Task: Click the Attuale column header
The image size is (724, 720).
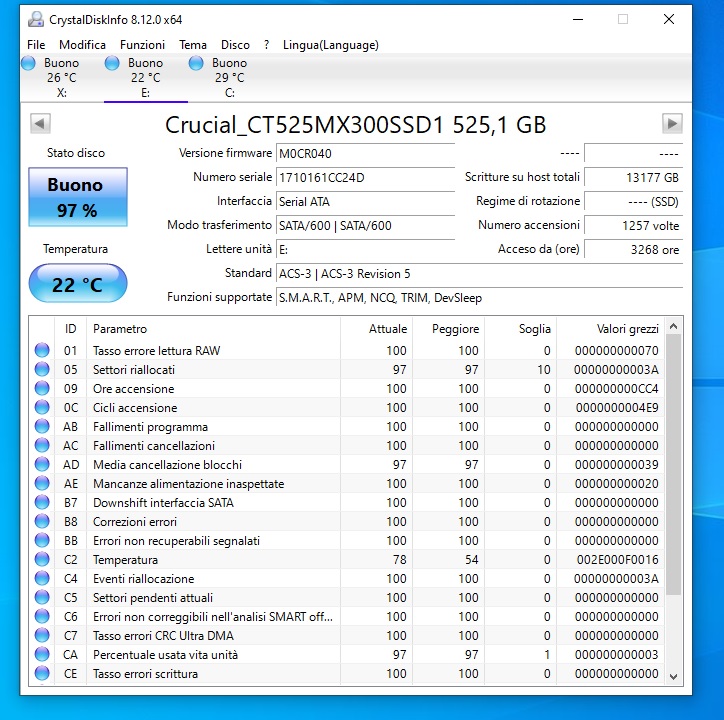Action: (x=376, y=328)
